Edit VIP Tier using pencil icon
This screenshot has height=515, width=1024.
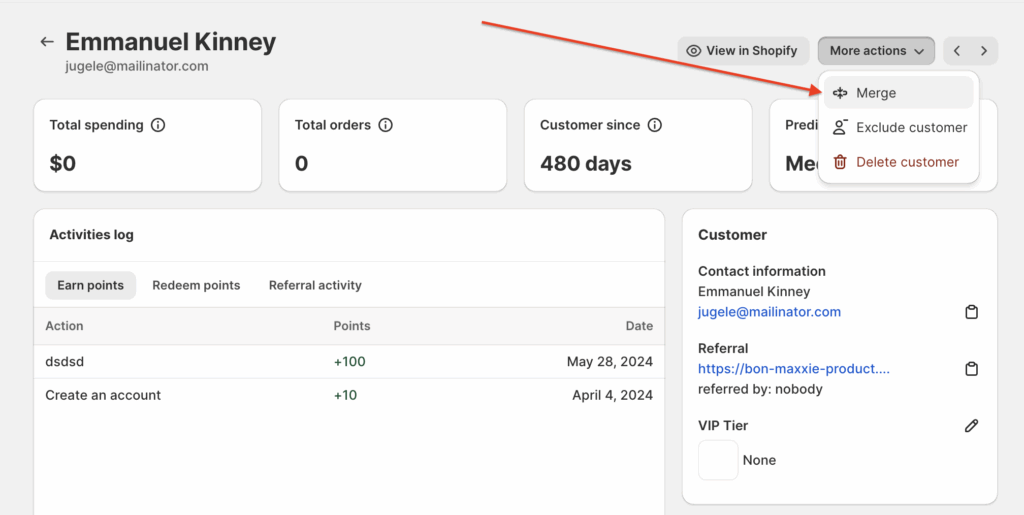click(x=971, y=426)
